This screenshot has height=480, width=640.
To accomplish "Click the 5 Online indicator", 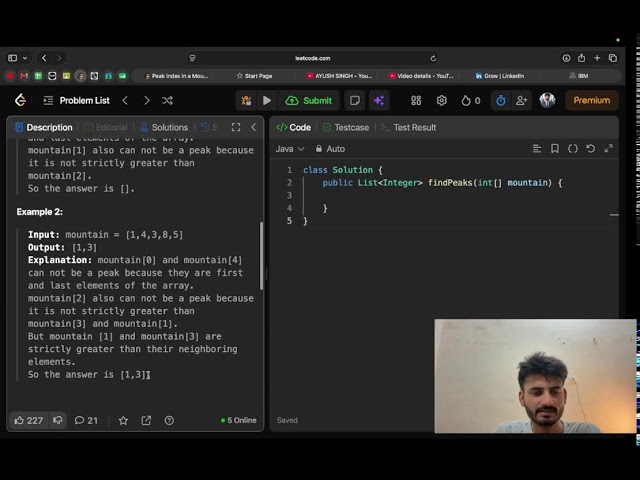I will pos(239,420).
